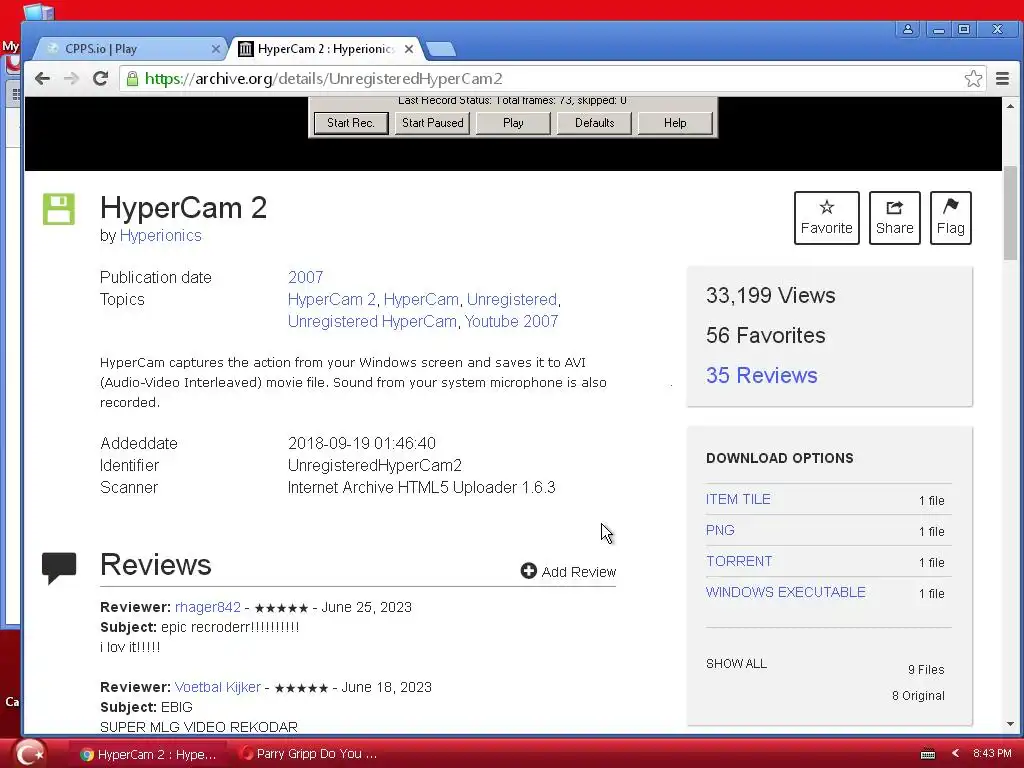The height and width of the screenshot is (768, 1024).
Task: Close the CPPS.io tab
Action: [216, 49]
